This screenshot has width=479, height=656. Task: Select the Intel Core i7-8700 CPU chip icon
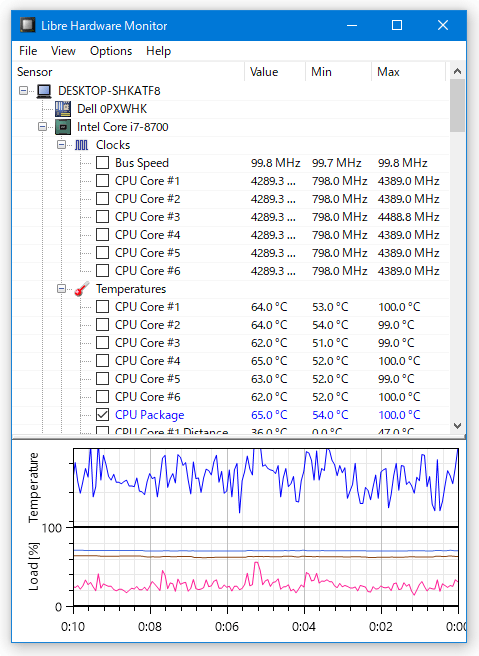tap(63, 127)
